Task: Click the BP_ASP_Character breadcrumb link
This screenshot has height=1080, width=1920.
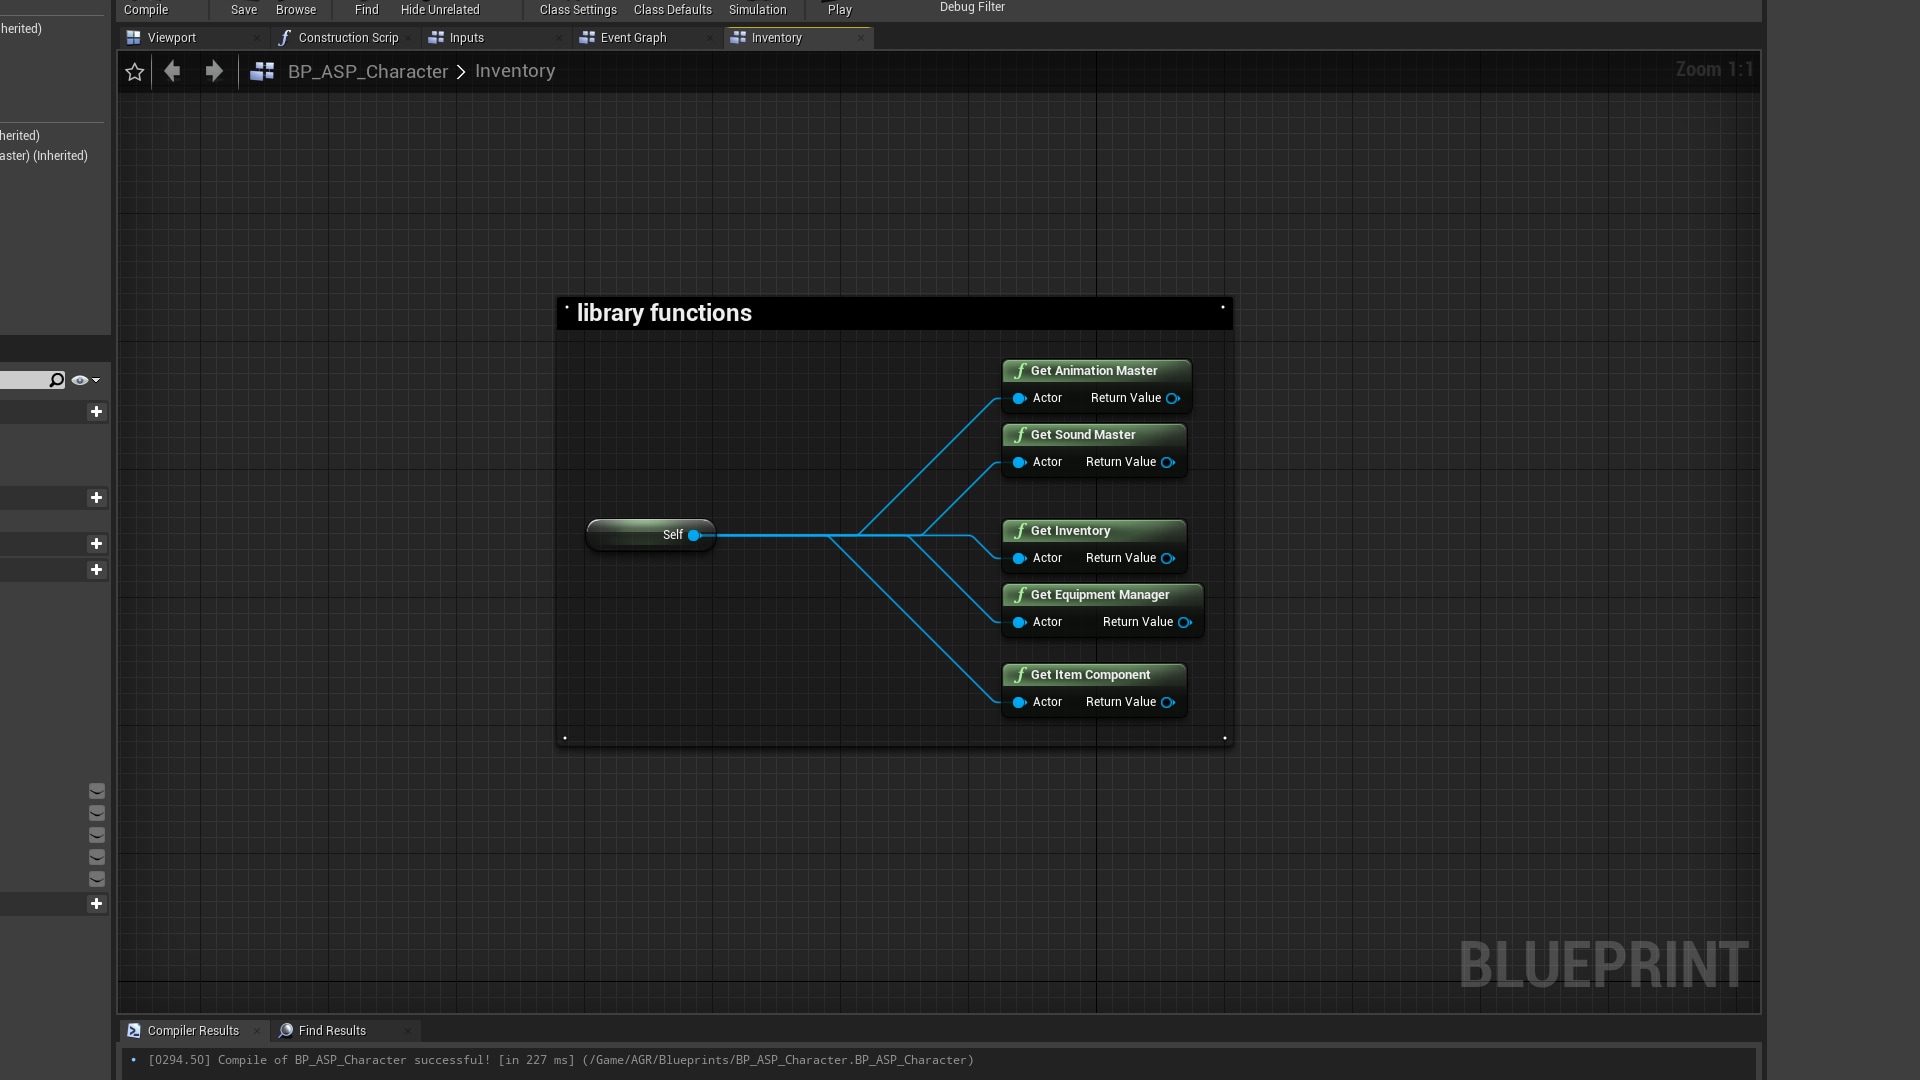Action: click(367, 72)
